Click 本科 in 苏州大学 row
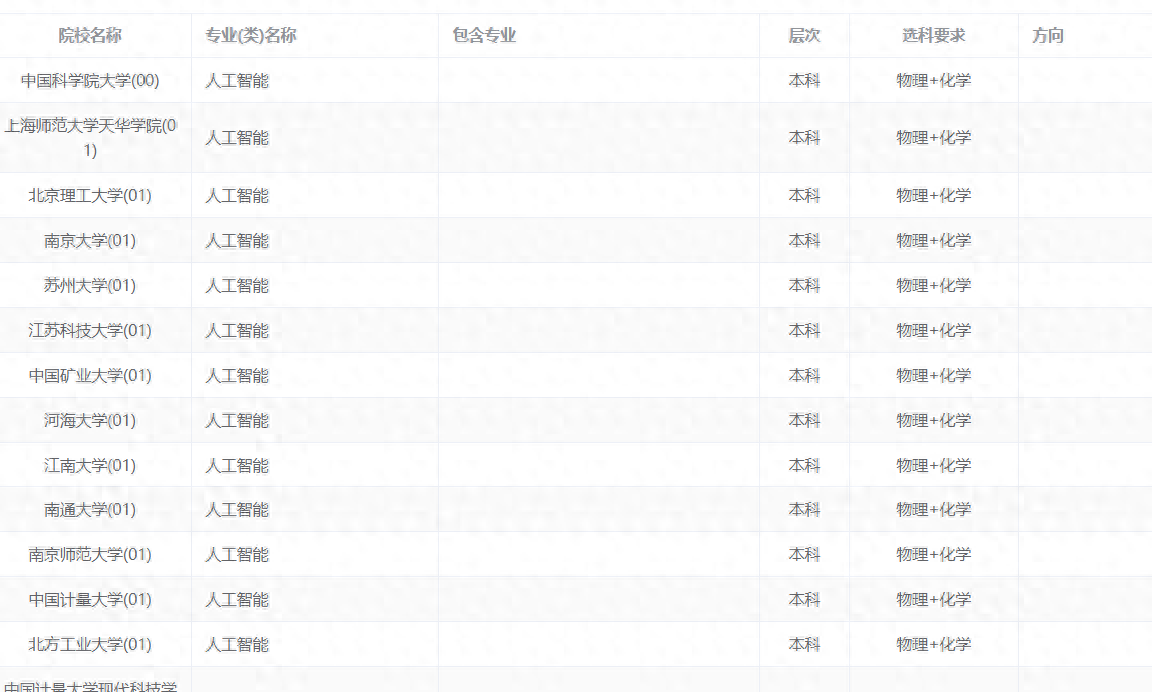 click(x=804, y=286)
